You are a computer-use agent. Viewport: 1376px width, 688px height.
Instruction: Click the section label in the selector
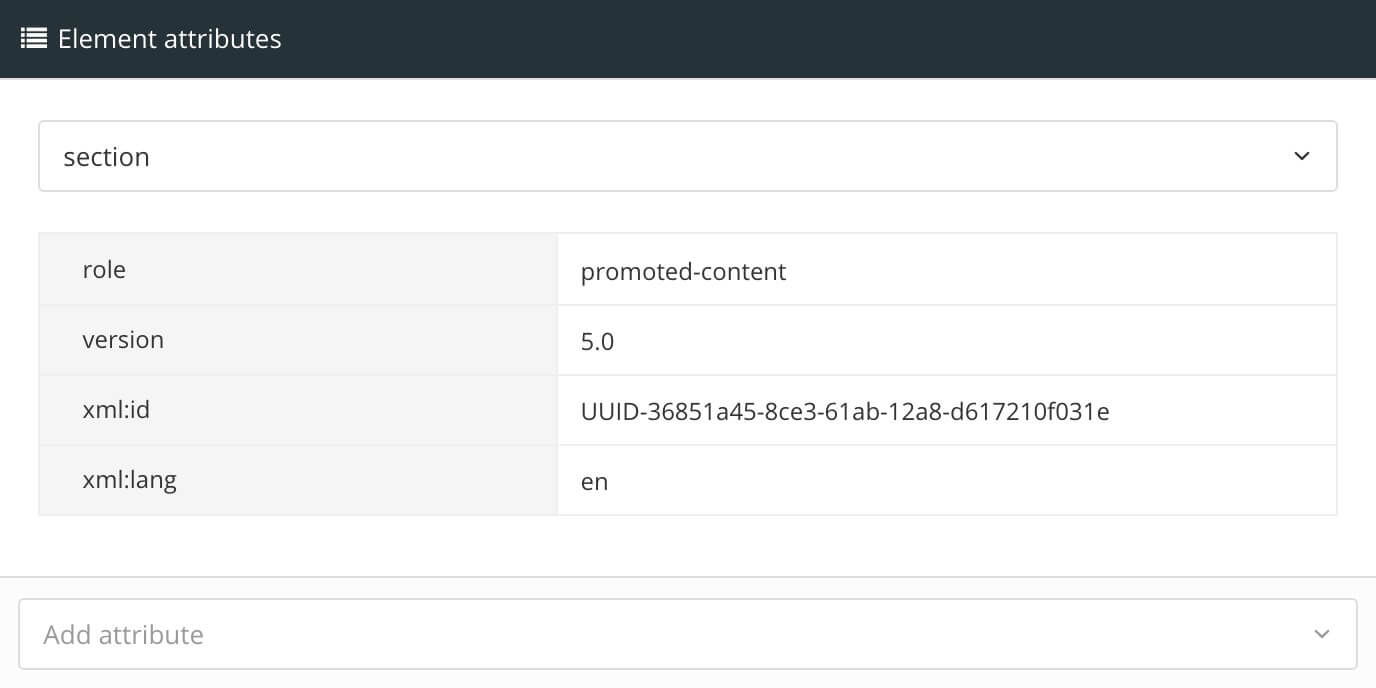(106, 156)
